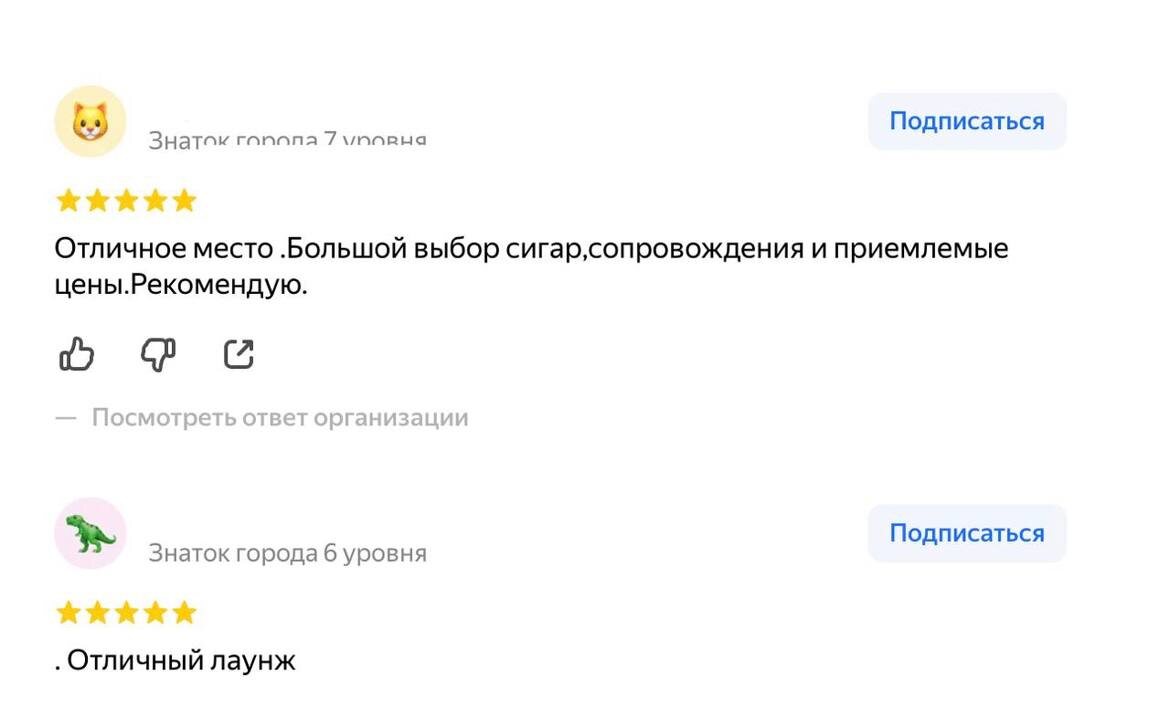Subscribe to the cat-avatar reviewer
The image size is (1170, 722).
pyautogui.click(x=966, y=122)
